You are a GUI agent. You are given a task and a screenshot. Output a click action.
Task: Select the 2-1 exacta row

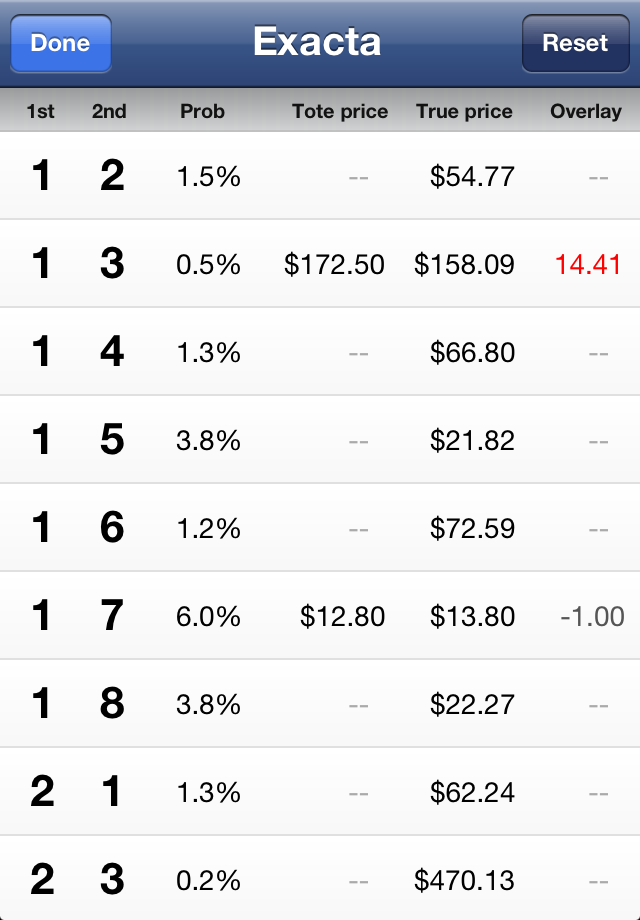pyautogui.click(x=320, y=792)
